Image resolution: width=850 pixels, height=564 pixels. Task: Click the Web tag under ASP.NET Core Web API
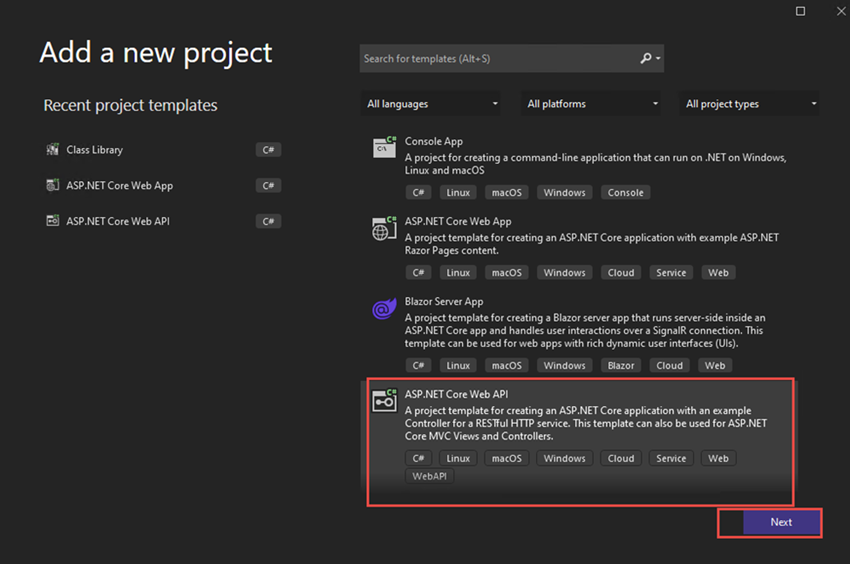(x=718, y=458)
